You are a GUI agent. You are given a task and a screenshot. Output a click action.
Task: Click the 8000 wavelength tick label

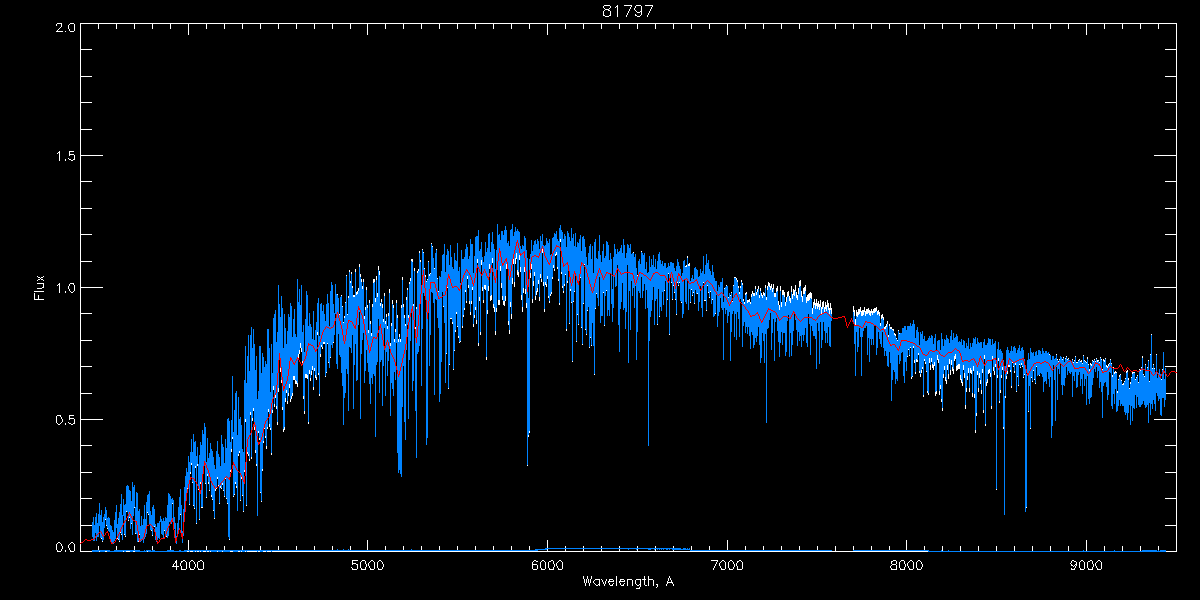tap(906, 565)
